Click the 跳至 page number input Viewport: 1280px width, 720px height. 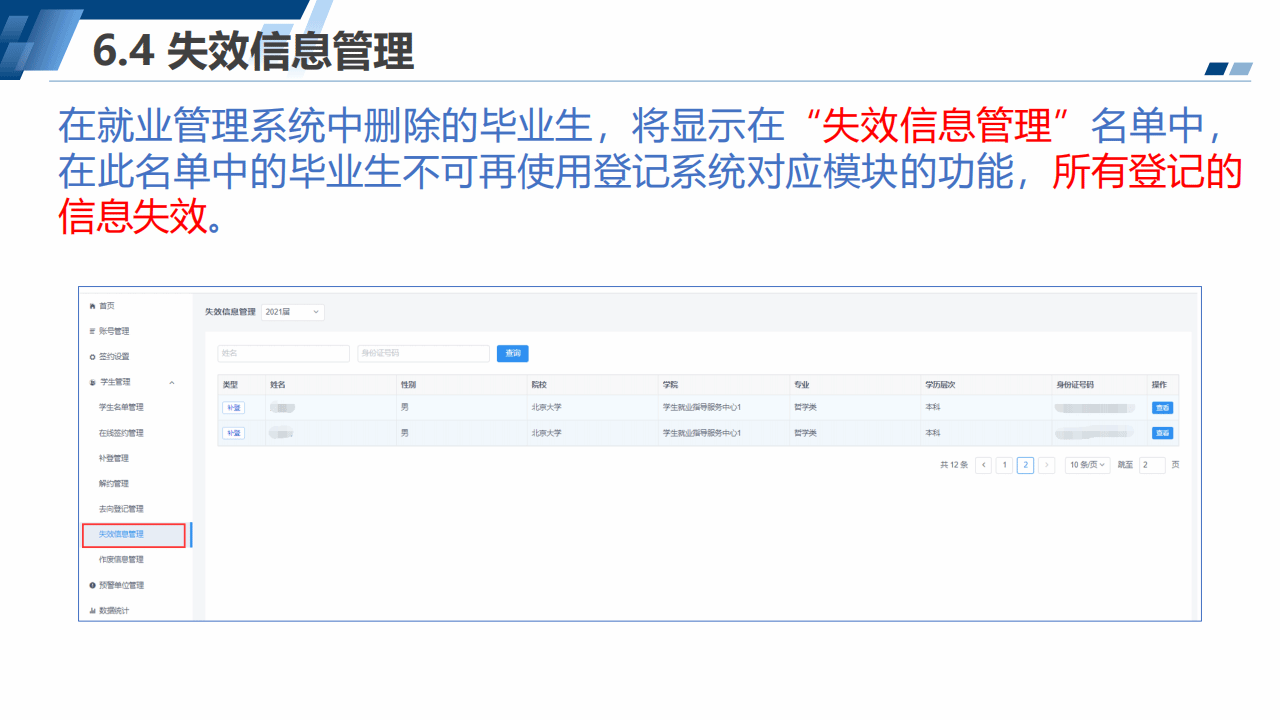(x=1152, y=465)
